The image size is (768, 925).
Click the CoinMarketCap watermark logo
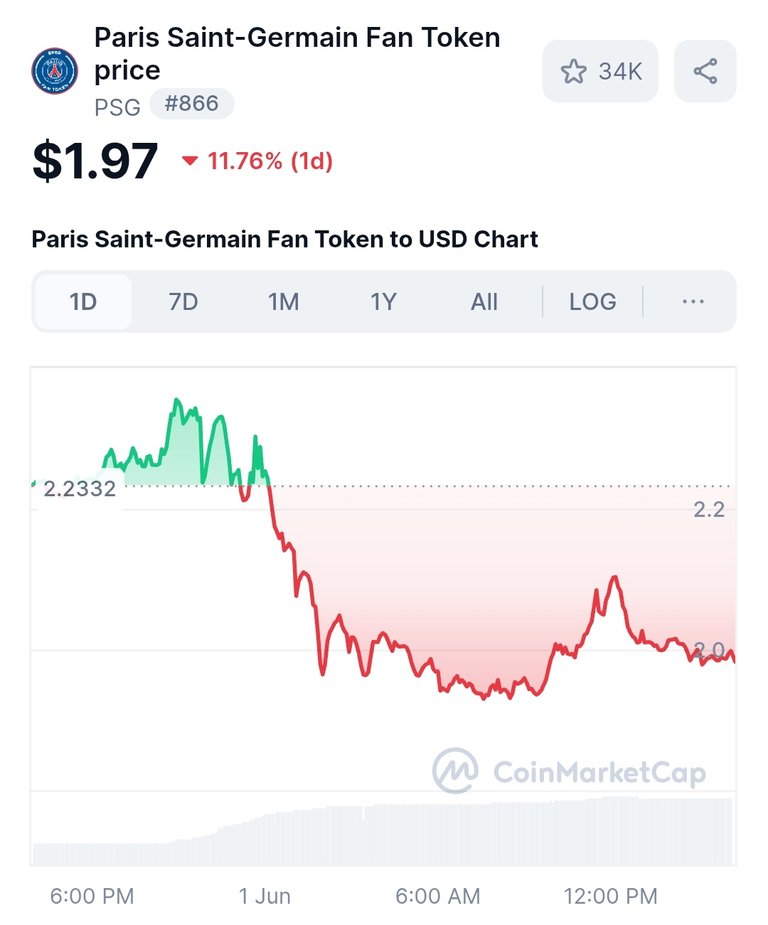point(455,770)
